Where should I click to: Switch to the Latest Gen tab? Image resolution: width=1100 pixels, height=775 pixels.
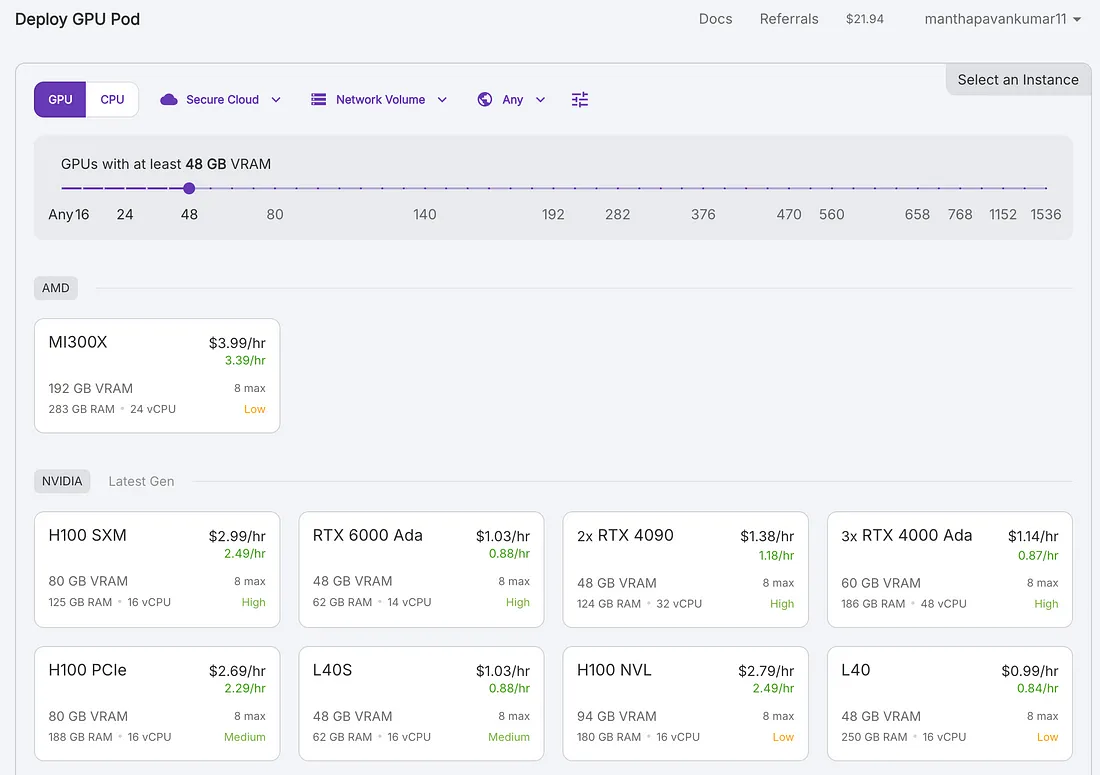coord(141,481)
